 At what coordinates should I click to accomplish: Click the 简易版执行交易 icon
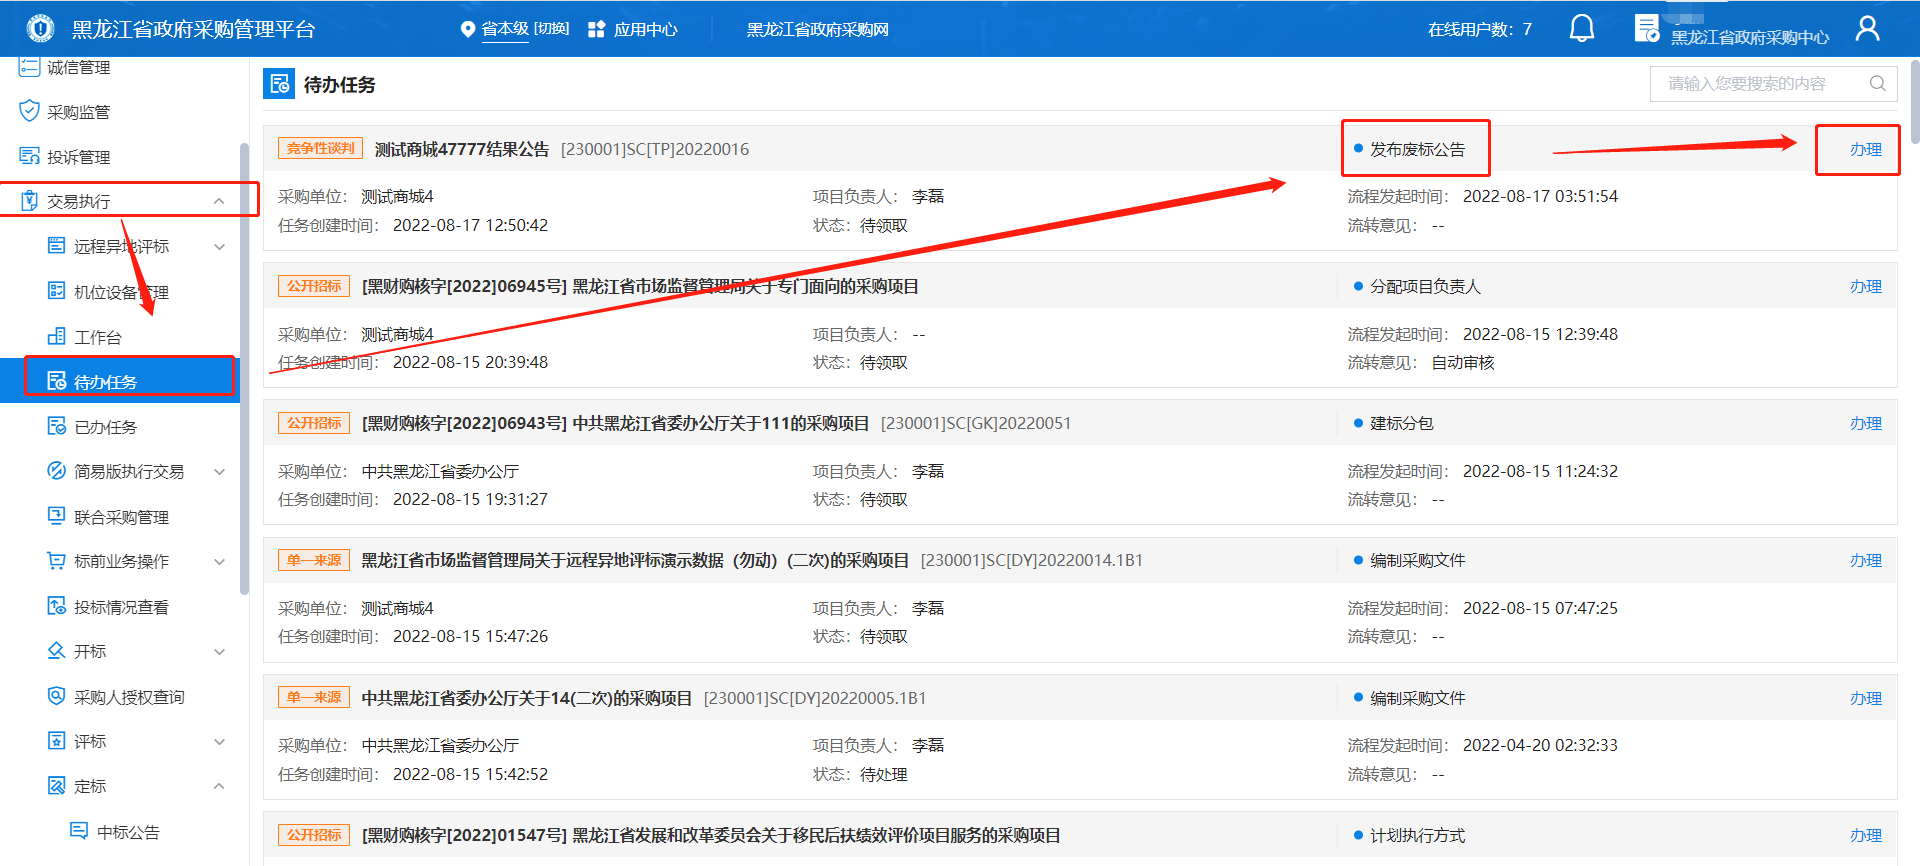tap(57, 471)
